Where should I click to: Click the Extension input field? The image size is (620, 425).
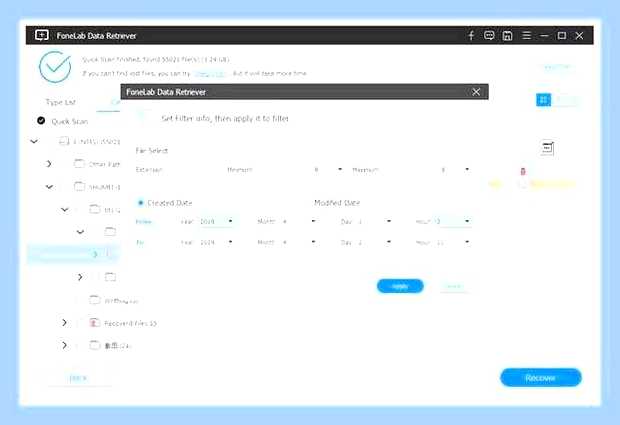pyautogui.click(x=192, y=170)
